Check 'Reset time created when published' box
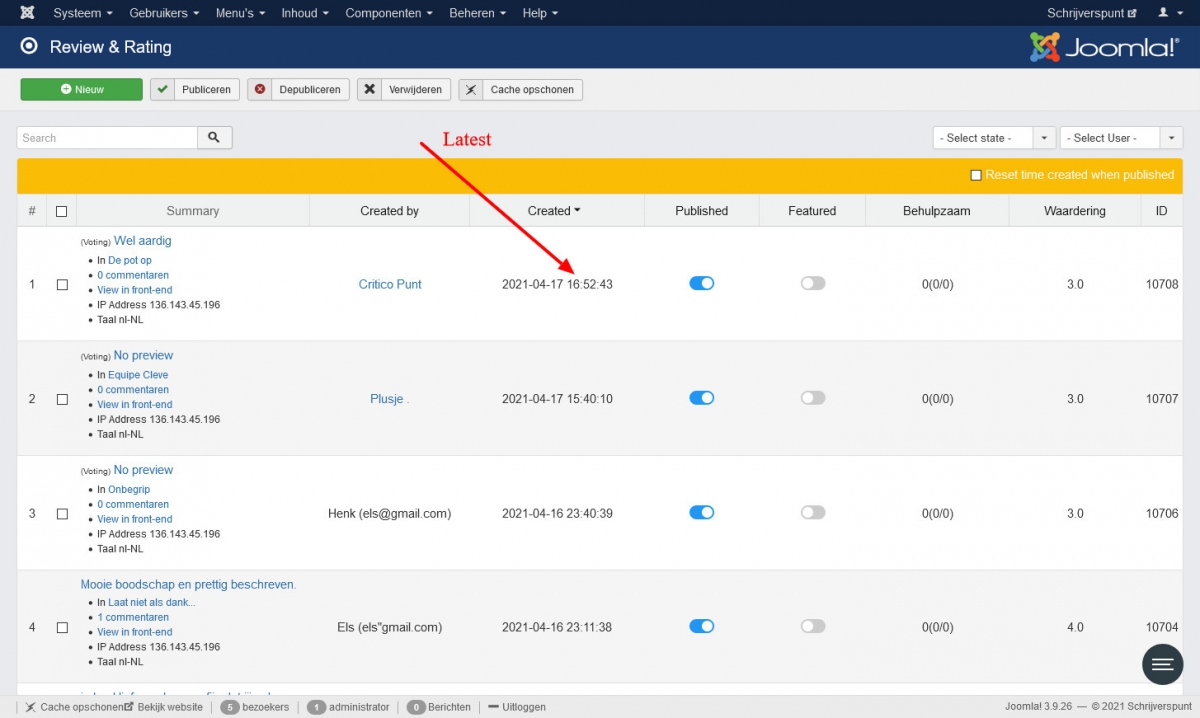 [976, 175]
